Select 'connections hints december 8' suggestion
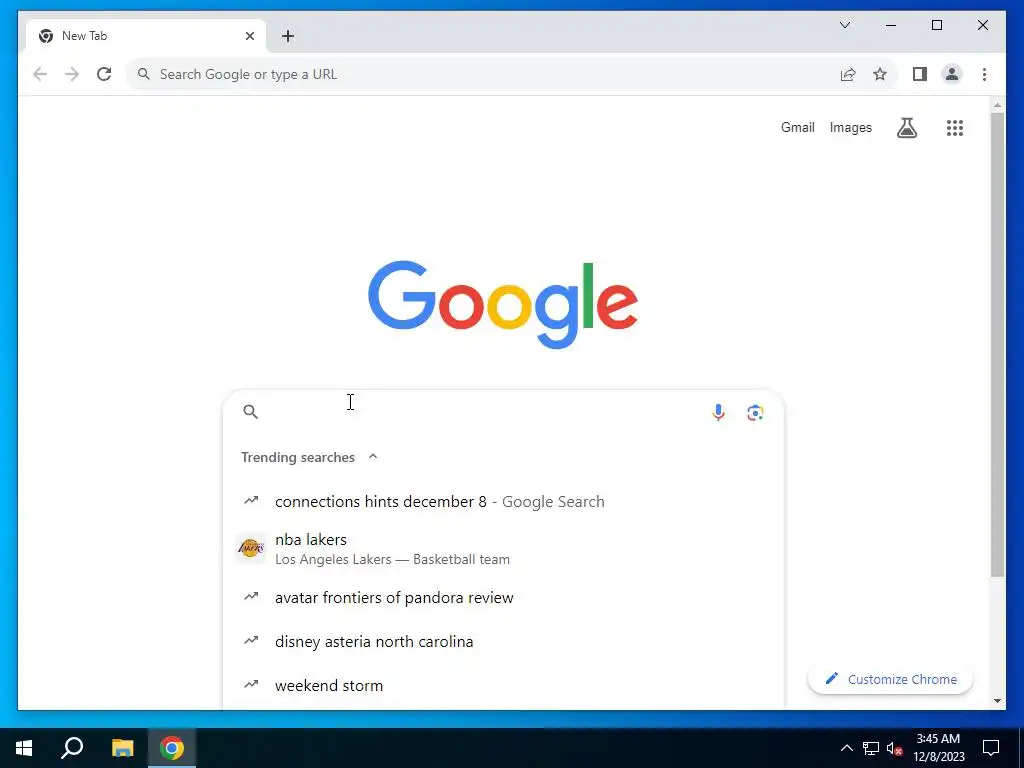Screen dimensions: 1024x768 (x=504, y=502)
